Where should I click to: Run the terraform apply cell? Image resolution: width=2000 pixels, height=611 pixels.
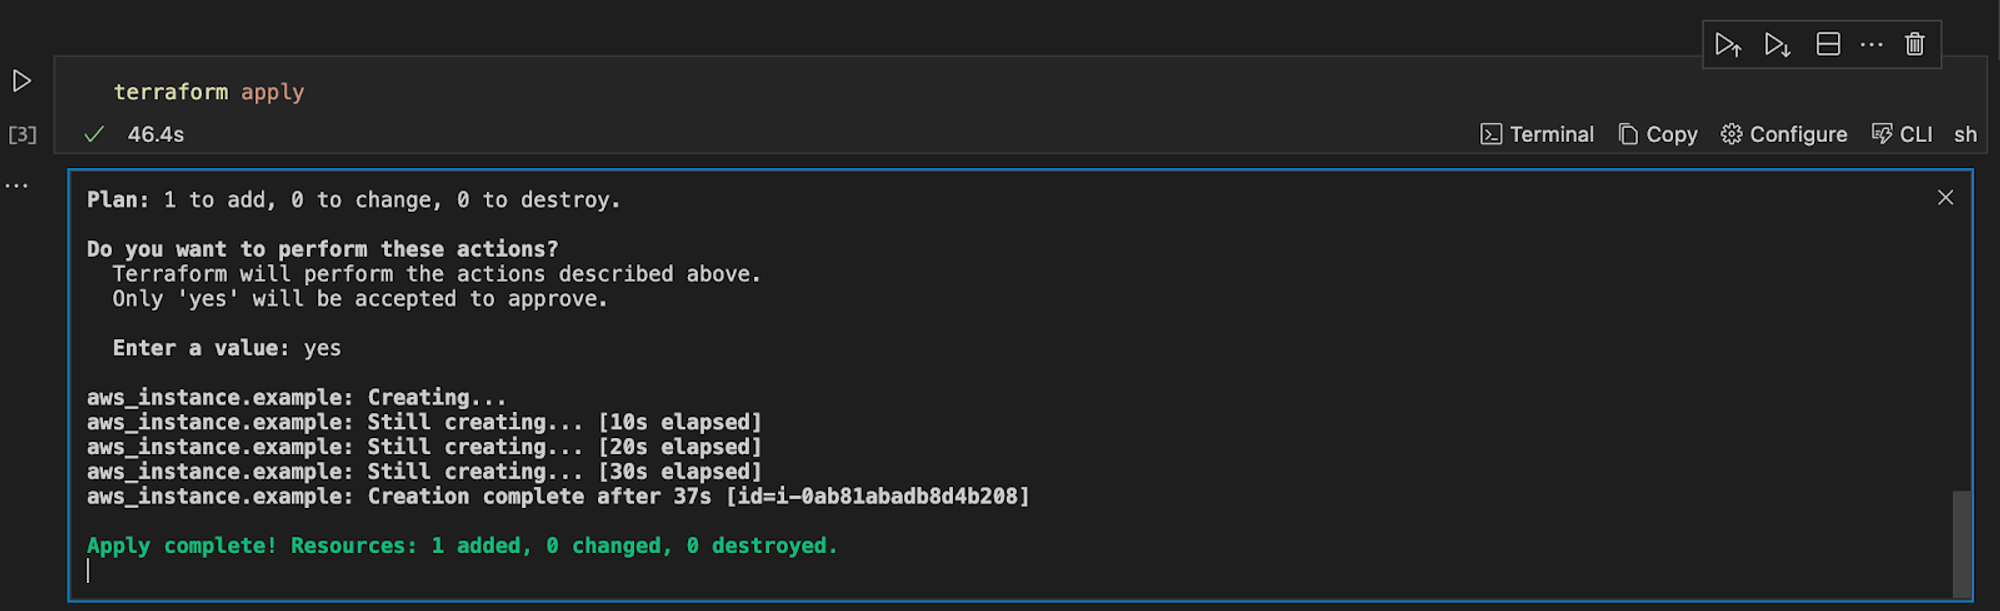(x=21, y=81)
